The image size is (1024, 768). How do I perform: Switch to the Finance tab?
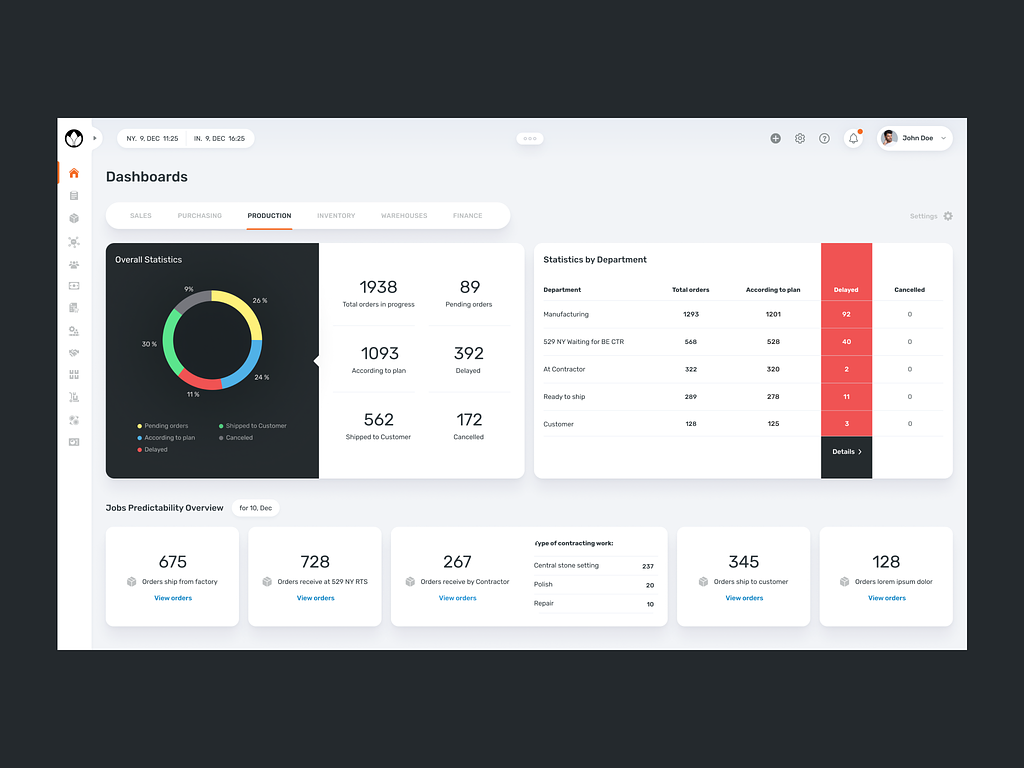click(468, 216)
